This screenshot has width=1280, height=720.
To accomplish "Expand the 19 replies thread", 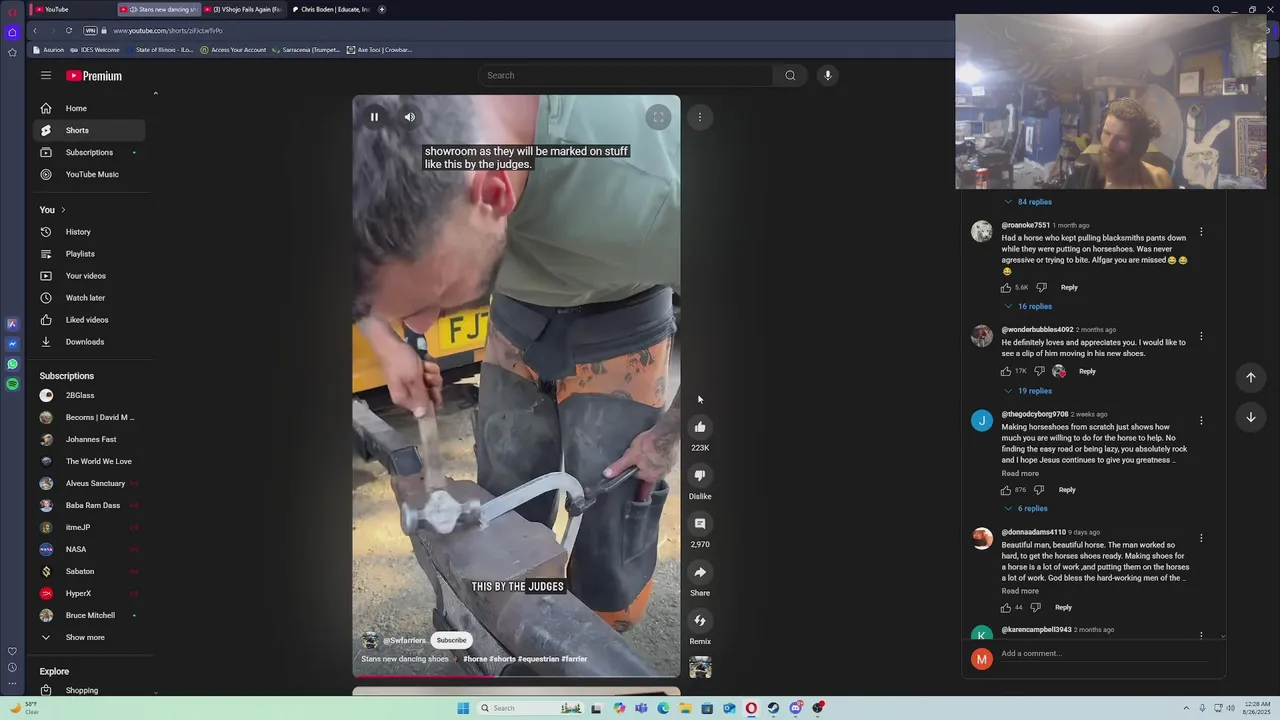I will click(1028, 391).
